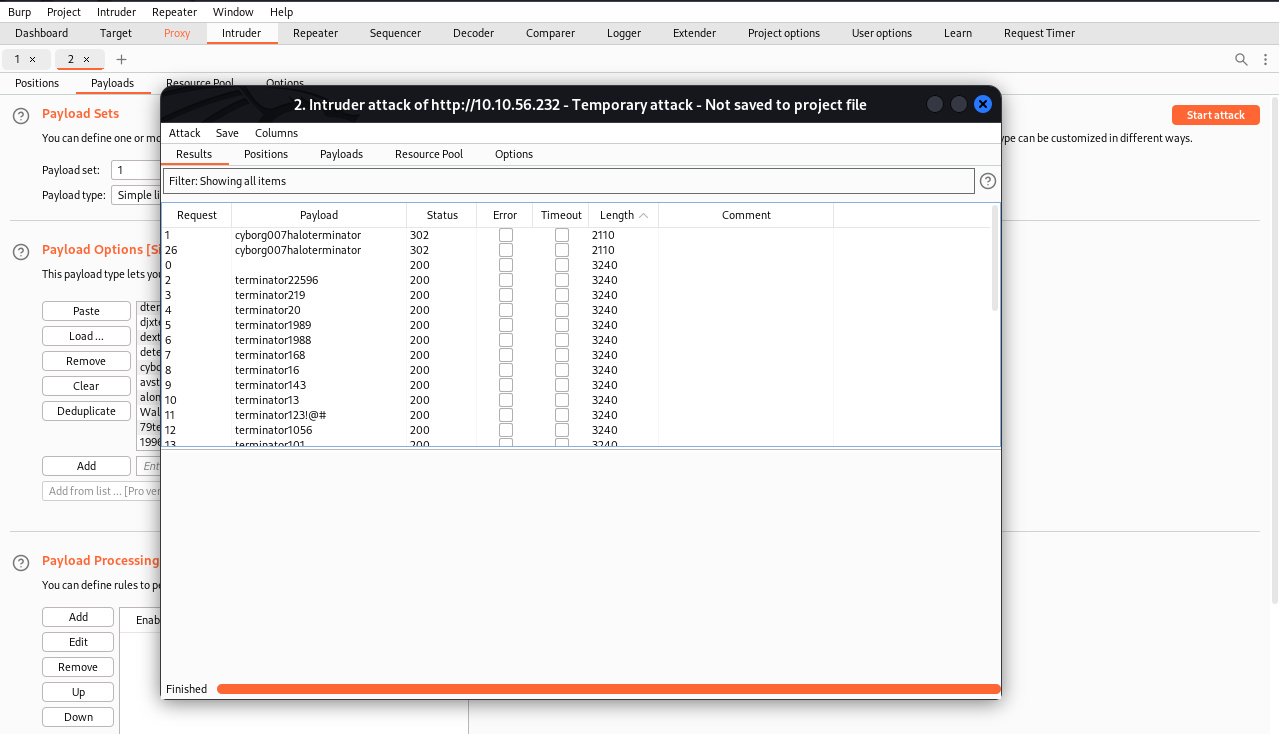
Task: Select the request 1 cyborg007haloterminator row
Action: click(x=576, y=235)
